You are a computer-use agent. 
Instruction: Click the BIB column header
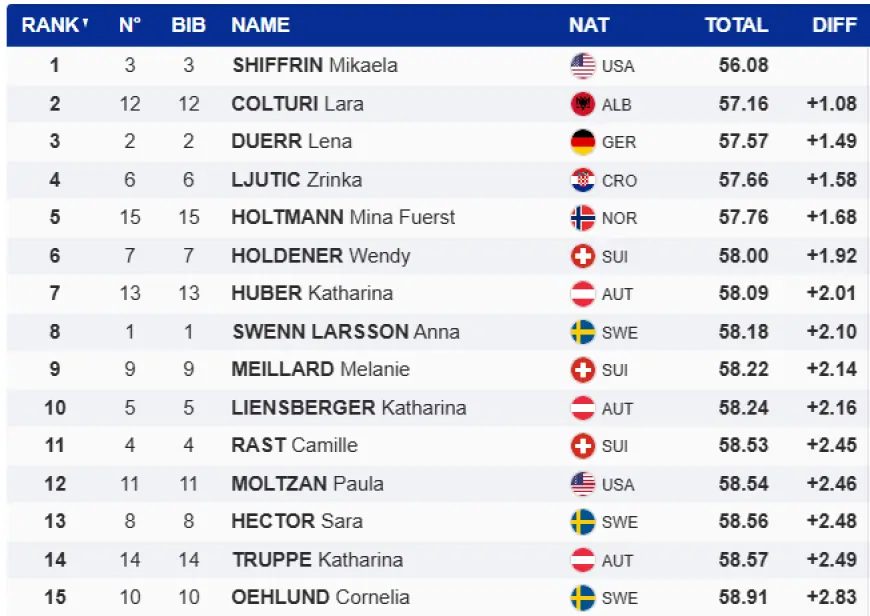pos(188,25)
